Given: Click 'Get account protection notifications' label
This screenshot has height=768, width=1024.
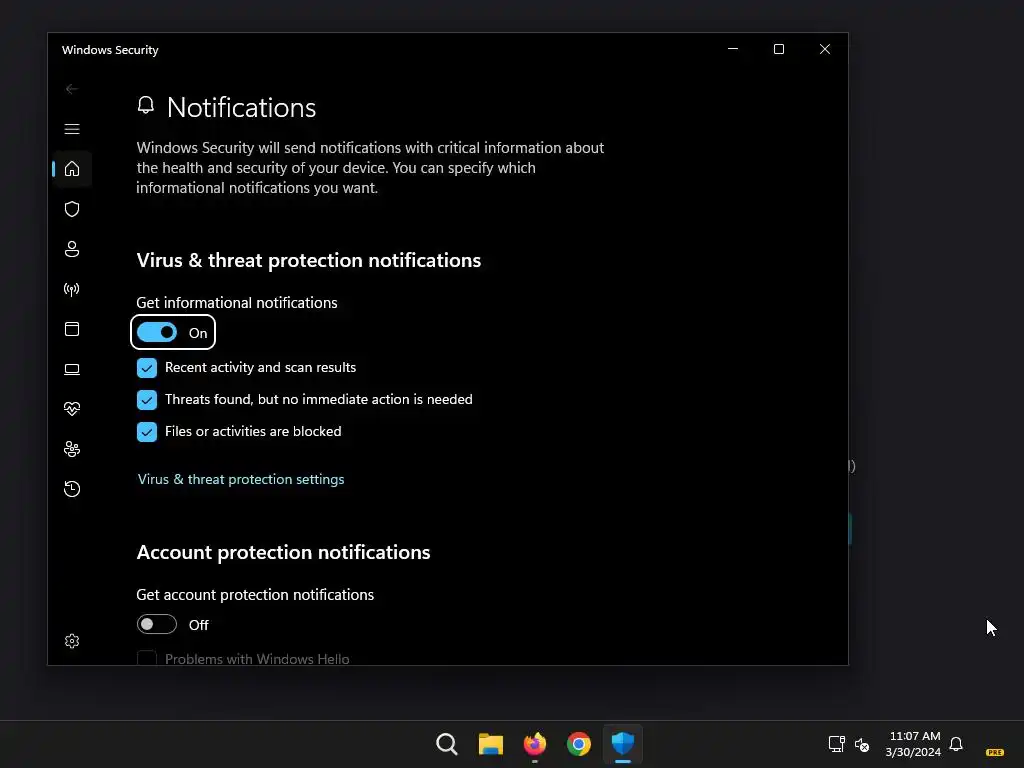Looking at the screenshot, I should point(255,595).
